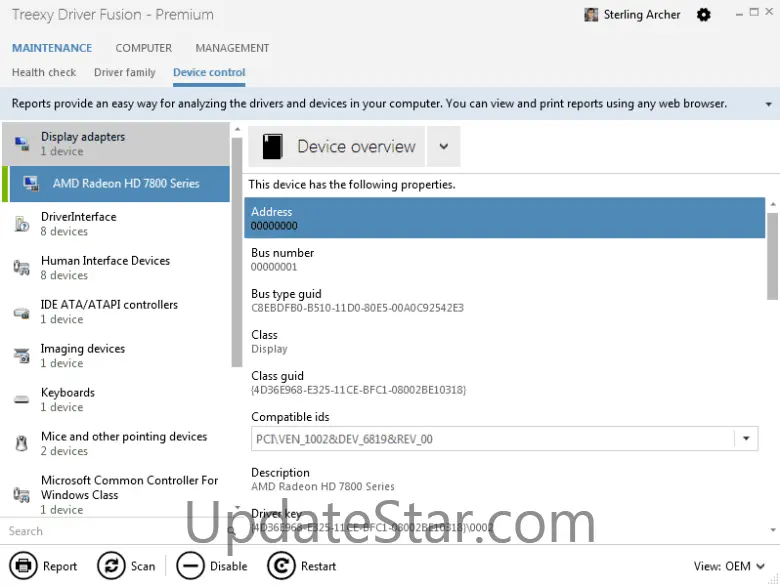The width and height of the screenshot is (780, 586).
Task: Click Sterling Archer's profile avatar
Action: click(591, 15)
